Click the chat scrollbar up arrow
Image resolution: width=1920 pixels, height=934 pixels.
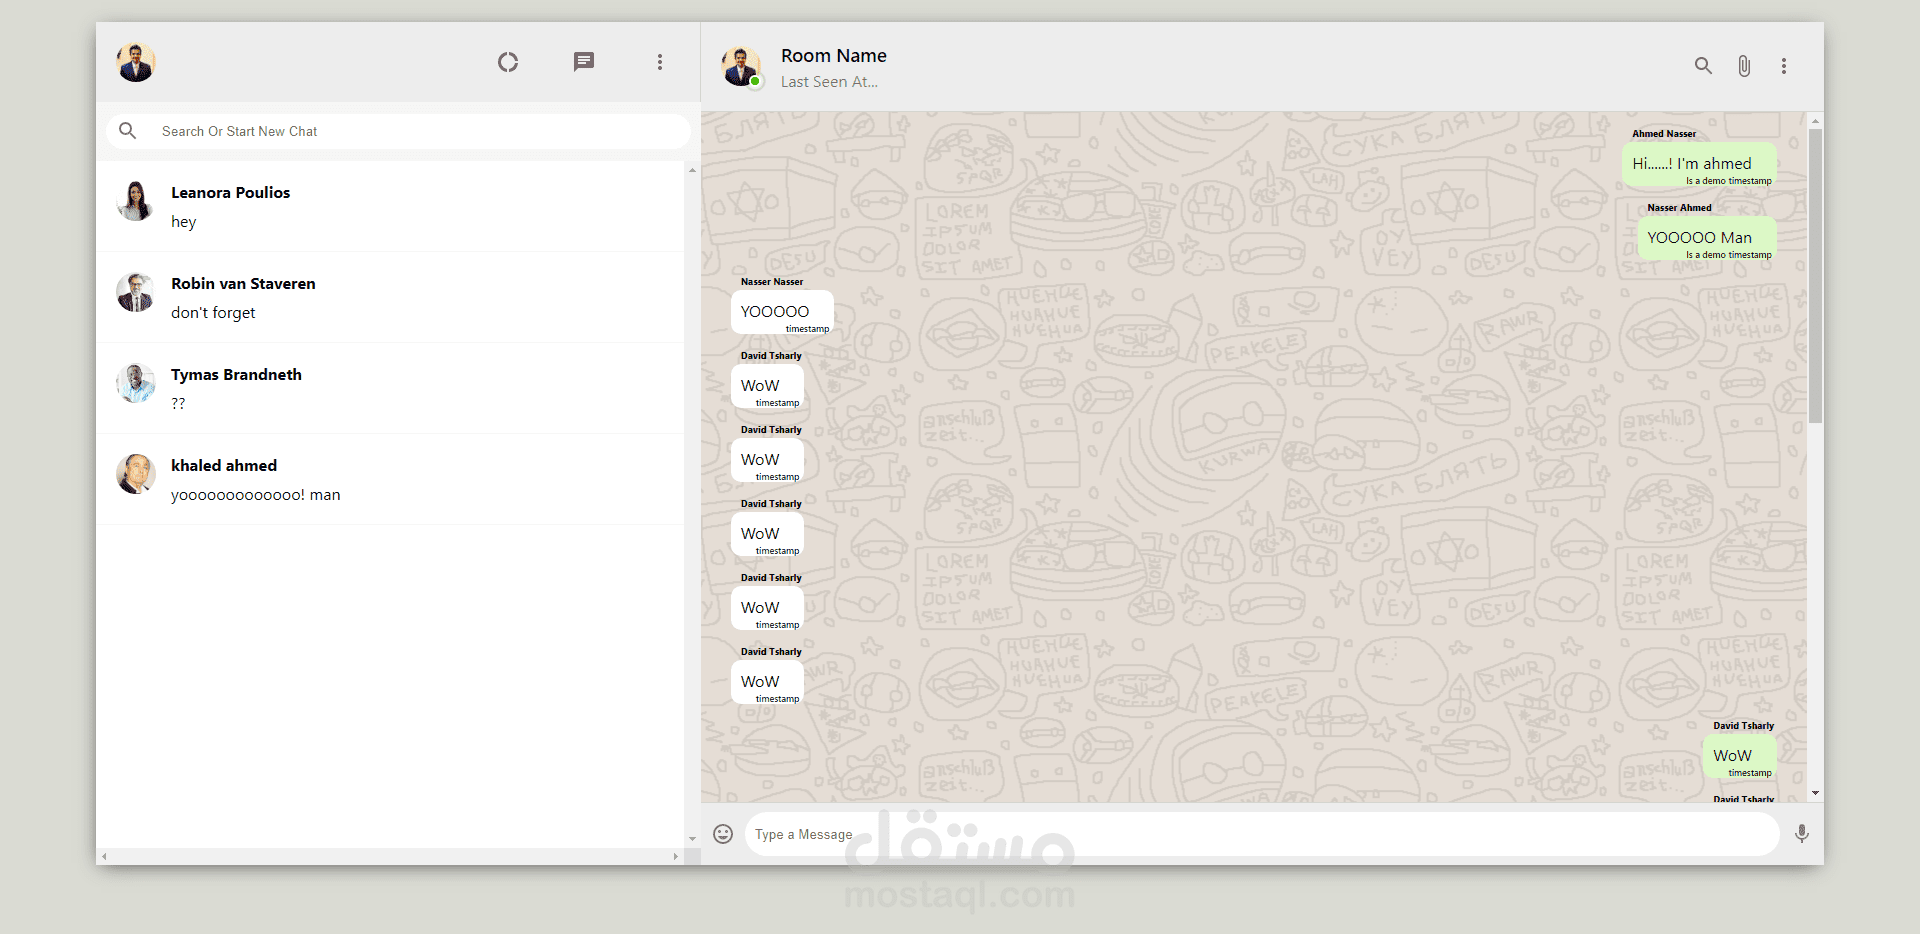coord(1815,121)
